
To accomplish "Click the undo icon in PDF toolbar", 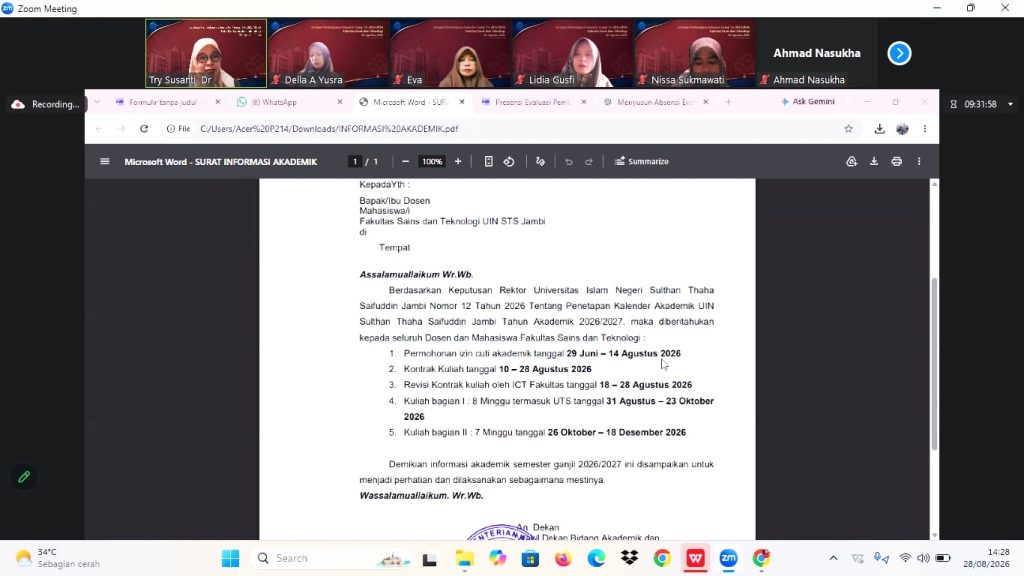I will click(x=569, y=161).
